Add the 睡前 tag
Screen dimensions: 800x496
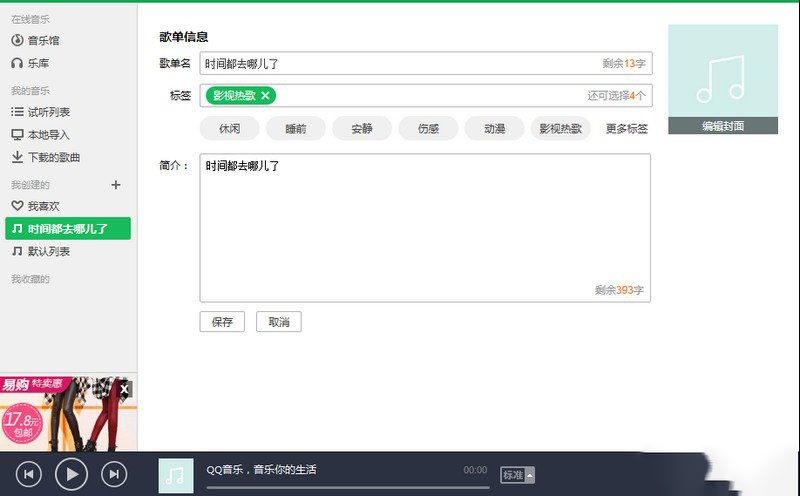pos(296,129)
